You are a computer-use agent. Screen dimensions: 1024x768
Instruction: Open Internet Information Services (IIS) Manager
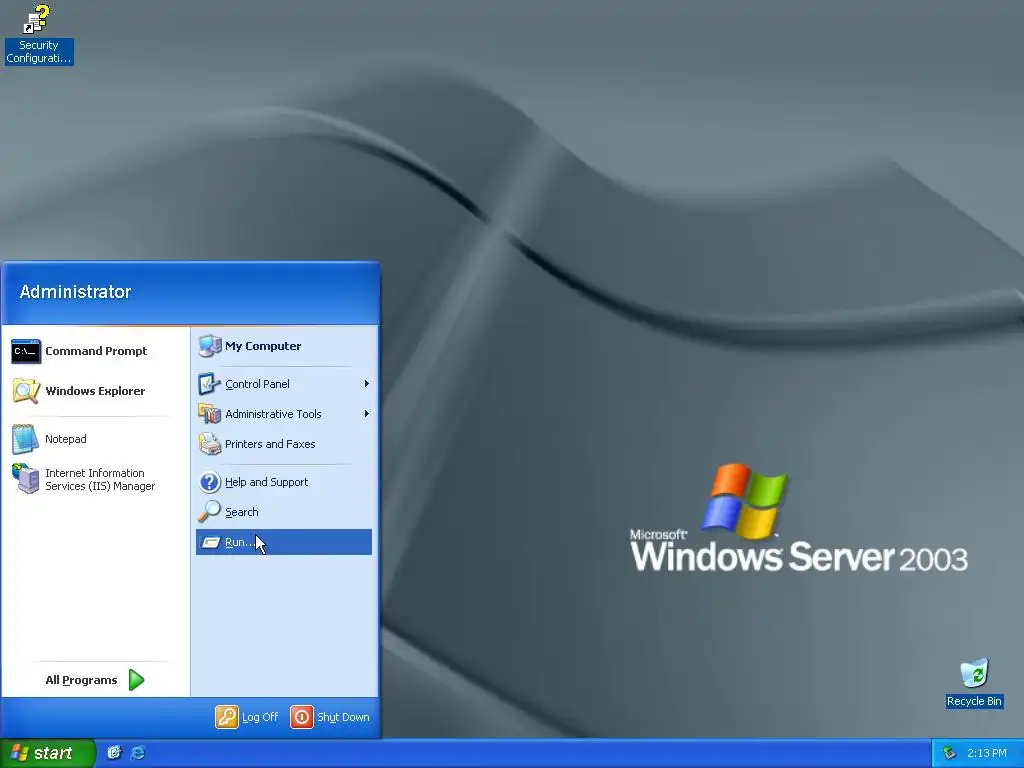click(95, 479)
